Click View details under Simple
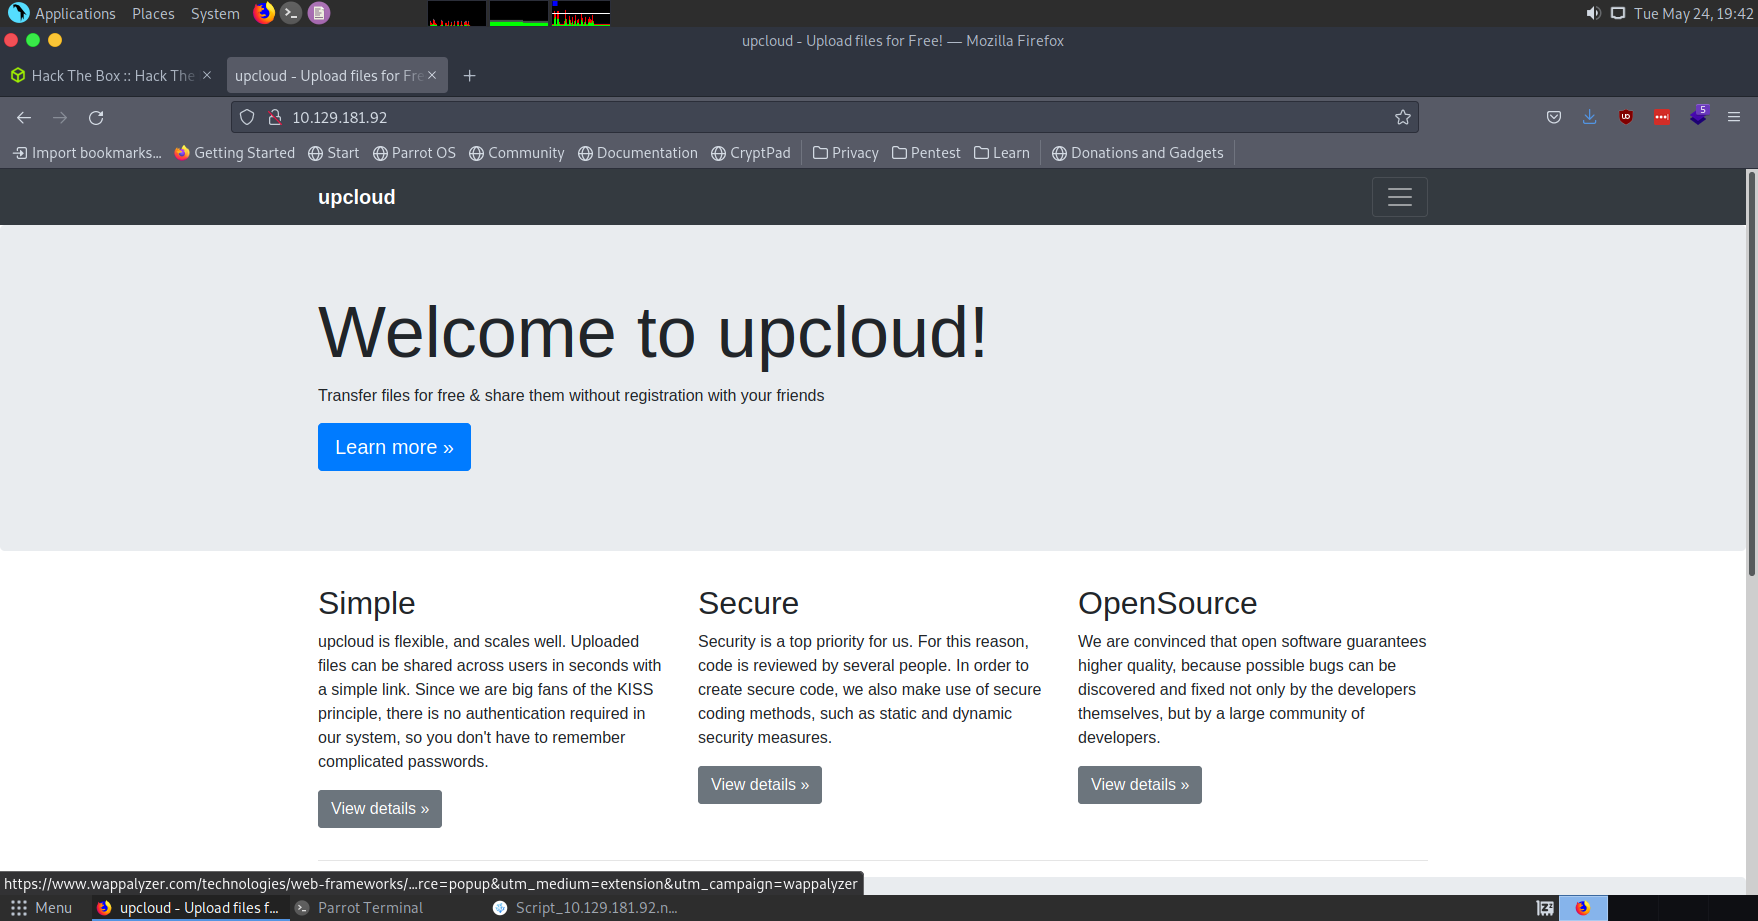1758x921 pixels. tap(380, 809)
